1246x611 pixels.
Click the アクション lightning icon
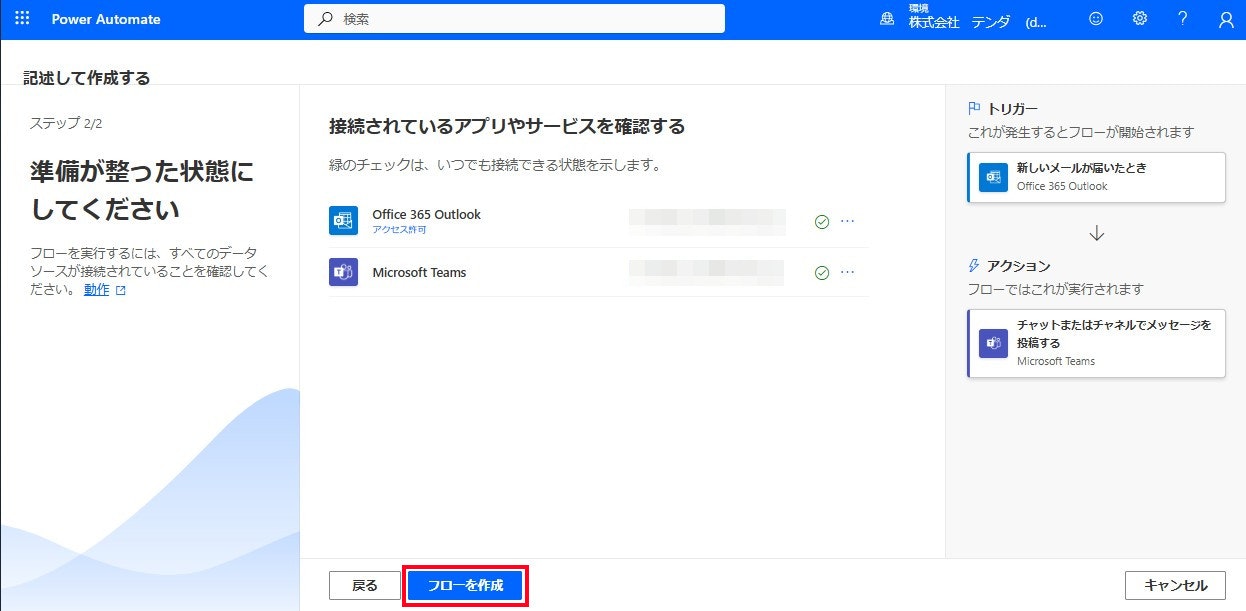pos(974,266)
